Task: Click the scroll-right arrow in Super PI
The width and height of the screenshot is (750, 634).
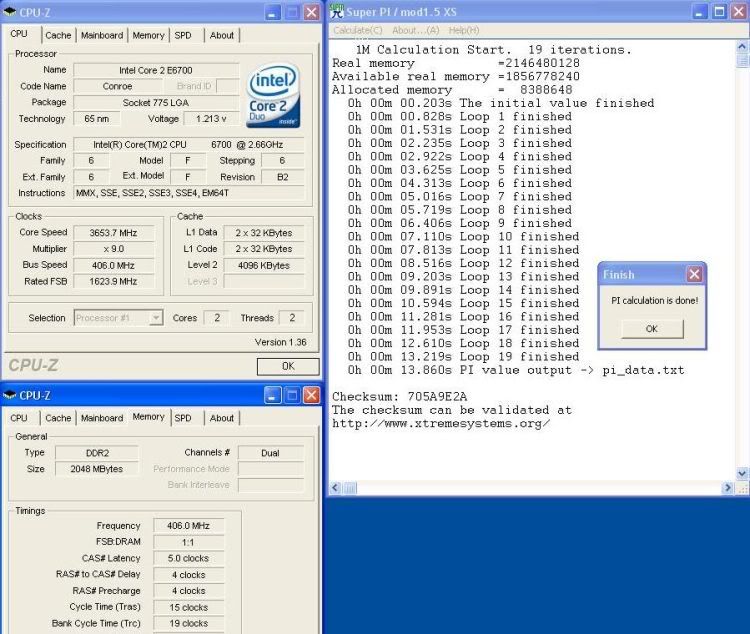Action: [728, 488]
